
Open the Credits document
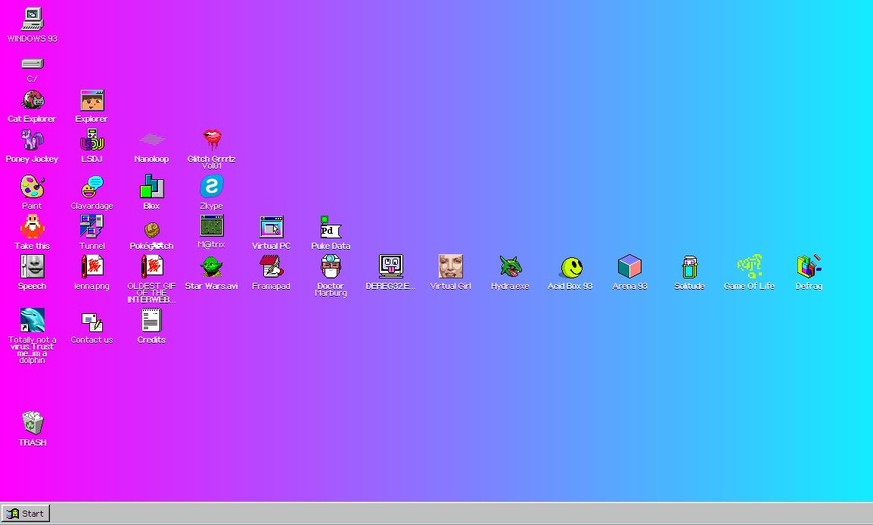pos(151,321)
